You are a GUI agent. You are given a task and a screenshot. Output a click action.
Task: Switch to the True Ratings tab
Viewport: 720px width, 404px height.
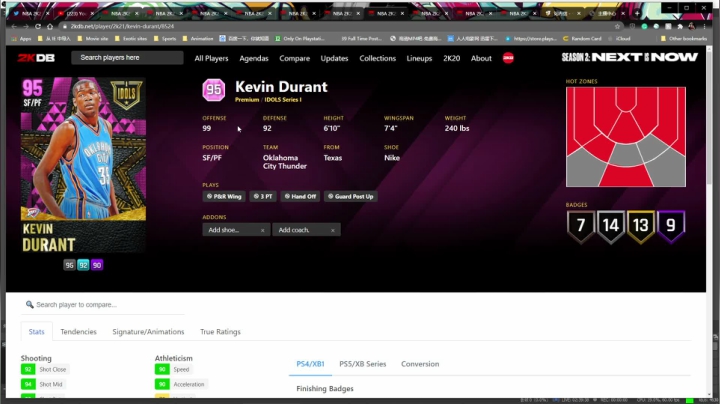[x=220, y=331]
